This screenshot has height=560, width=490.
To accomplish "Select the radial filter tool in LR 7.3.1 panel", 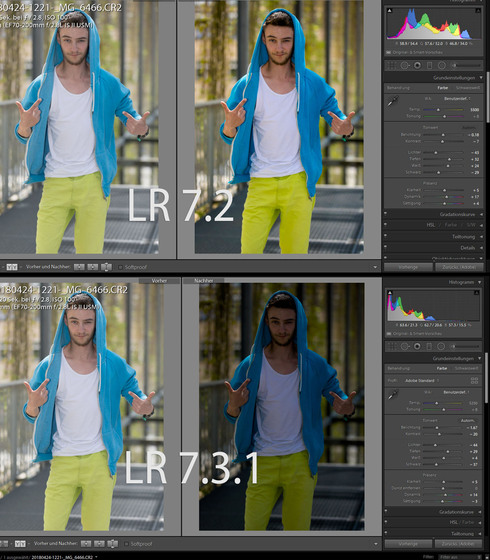I will pyautogui.click(x=441, y=346).
